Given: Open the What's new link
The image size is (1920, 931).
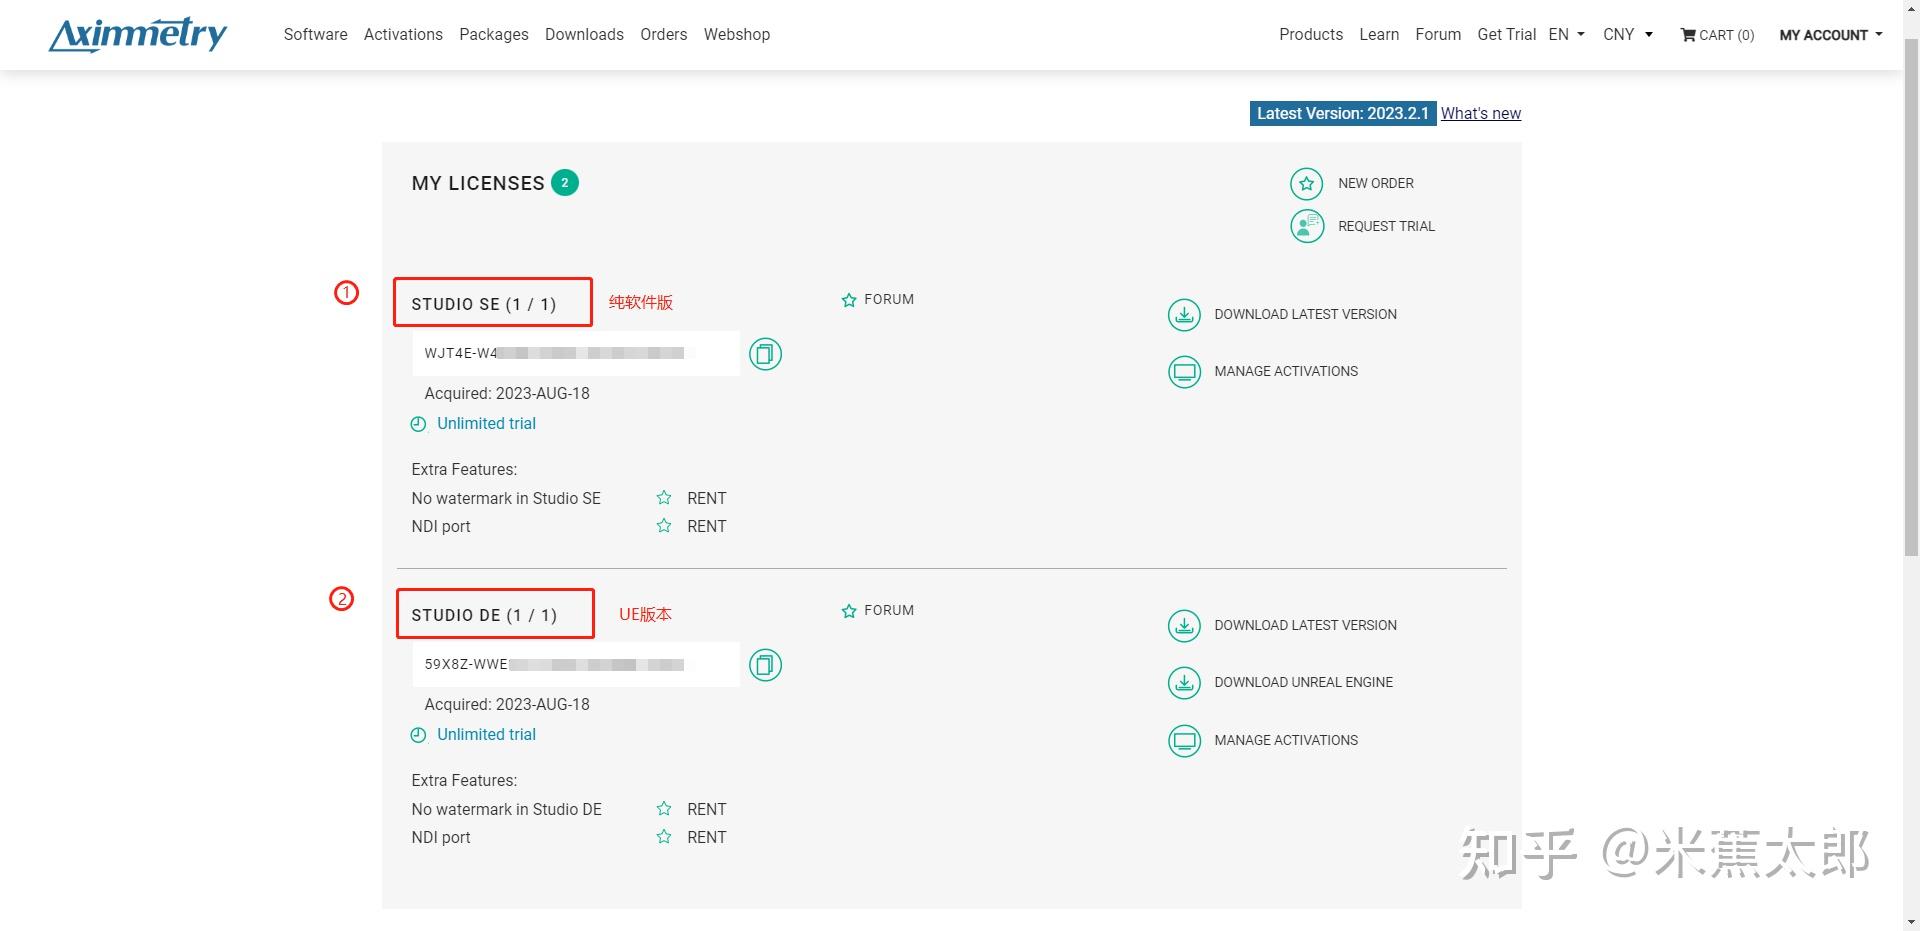Looking at the screenshot, I should pos(1480,113).
